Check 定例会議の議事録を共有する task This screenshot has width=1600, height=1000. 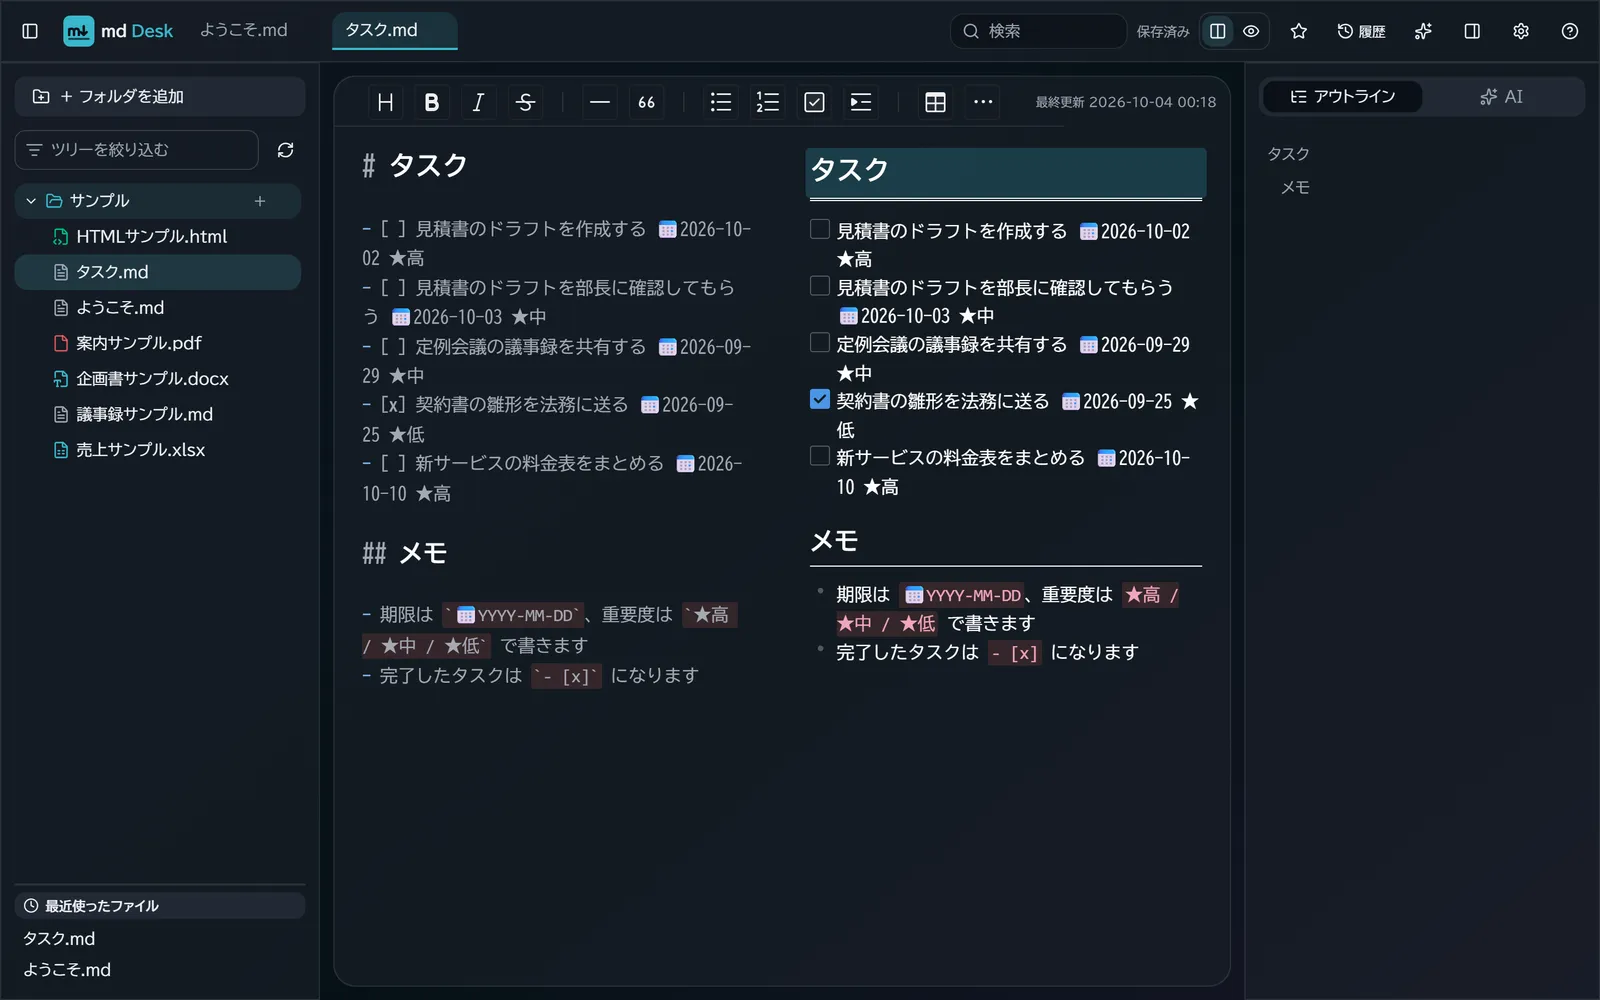click(820, 343)
